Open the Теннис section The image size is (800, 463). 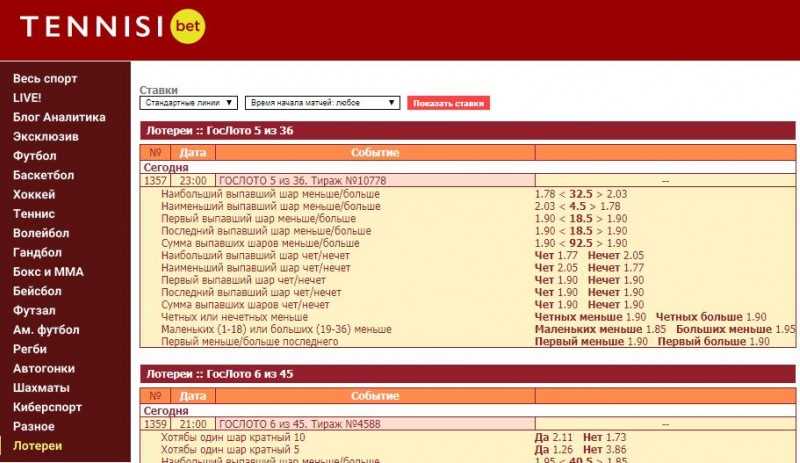click(x=34, y=214)
